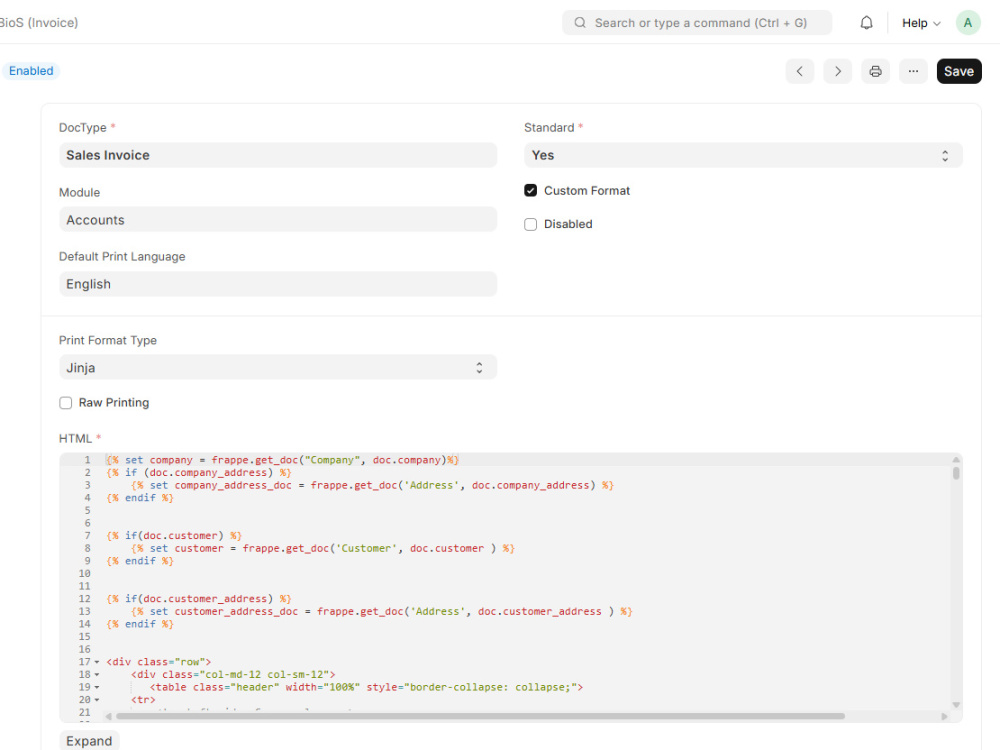Click the Enabled status indicator
Image resolution: width=1000 pixels, height=750 pixels.
click(x=31, y=70)
